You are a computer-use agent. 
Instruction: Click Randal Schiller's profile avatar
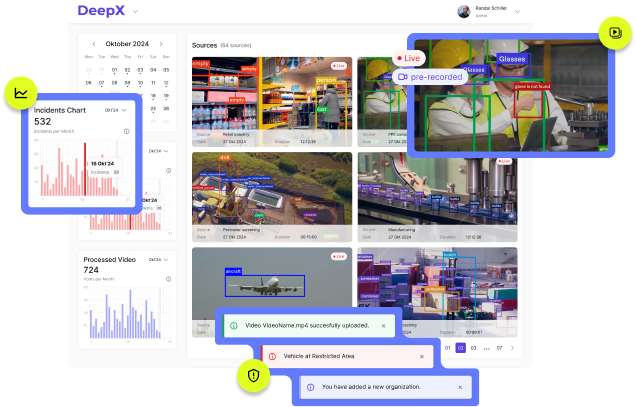(463, 12)
